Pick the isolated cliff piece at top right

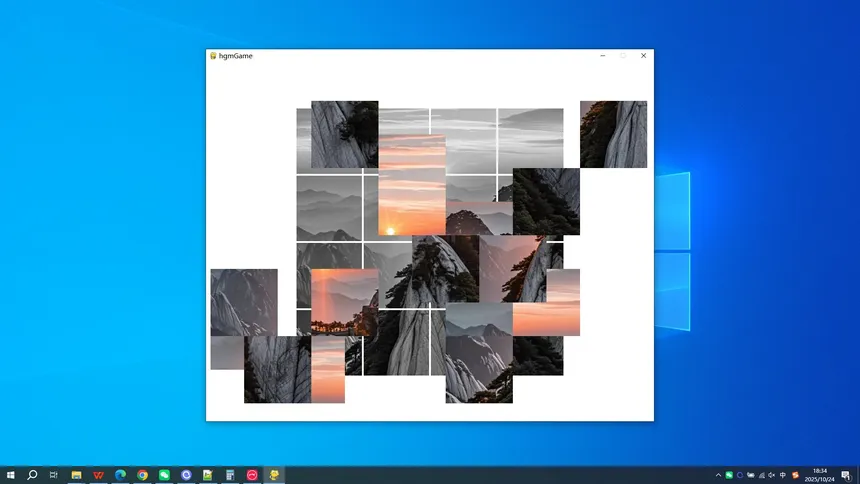point(613,134)
